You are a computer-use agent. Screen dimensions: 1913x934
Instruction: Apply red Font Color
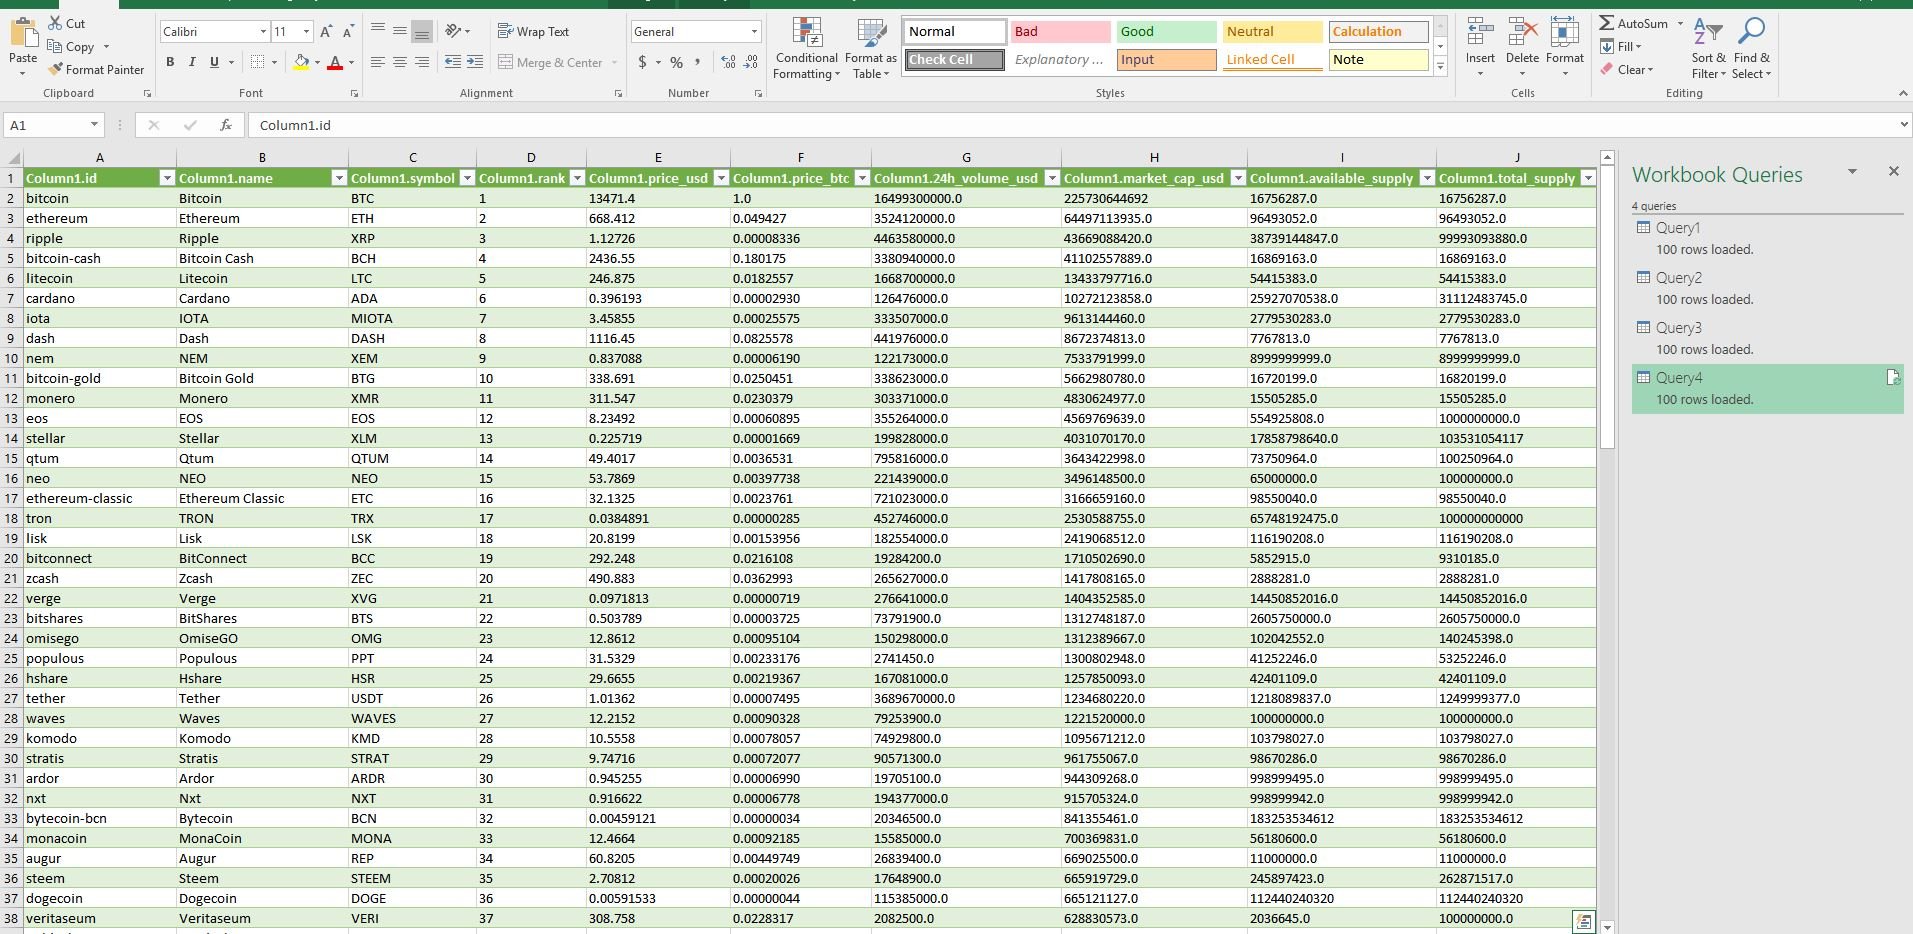(x=335, y=62)
